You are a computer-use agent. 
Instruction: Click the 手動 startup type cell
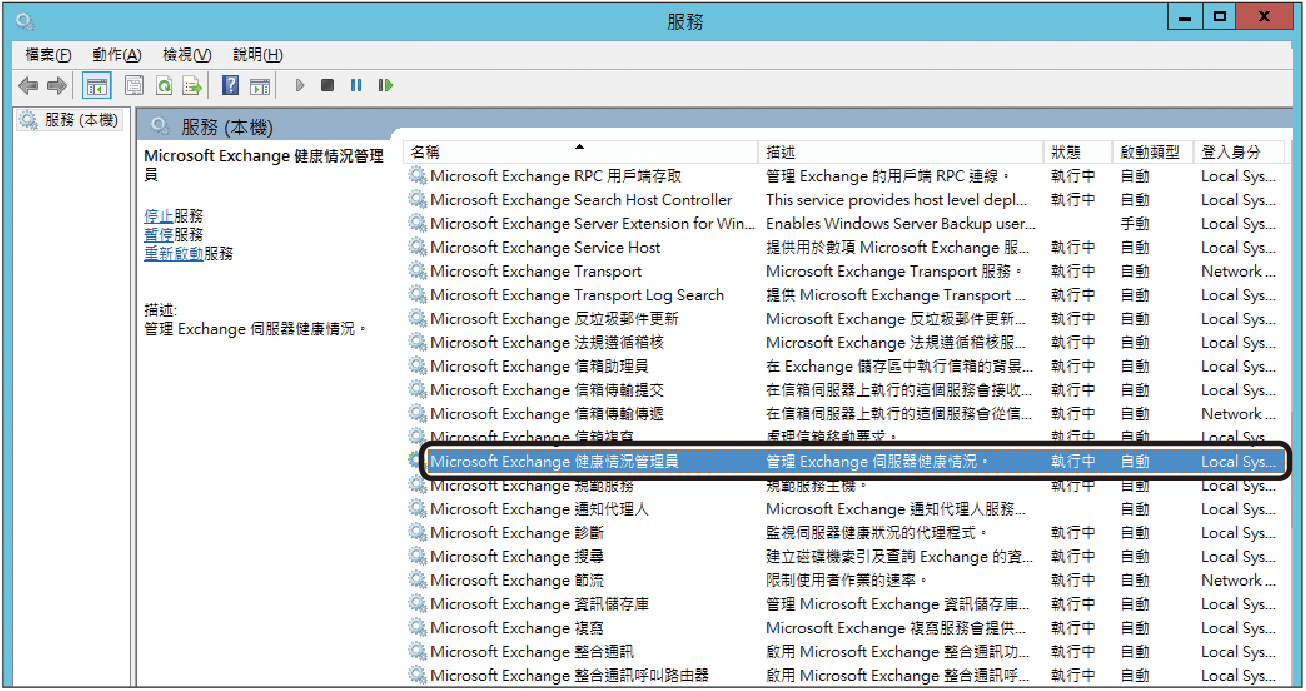pyautogui.click(x=1135, y=224)
